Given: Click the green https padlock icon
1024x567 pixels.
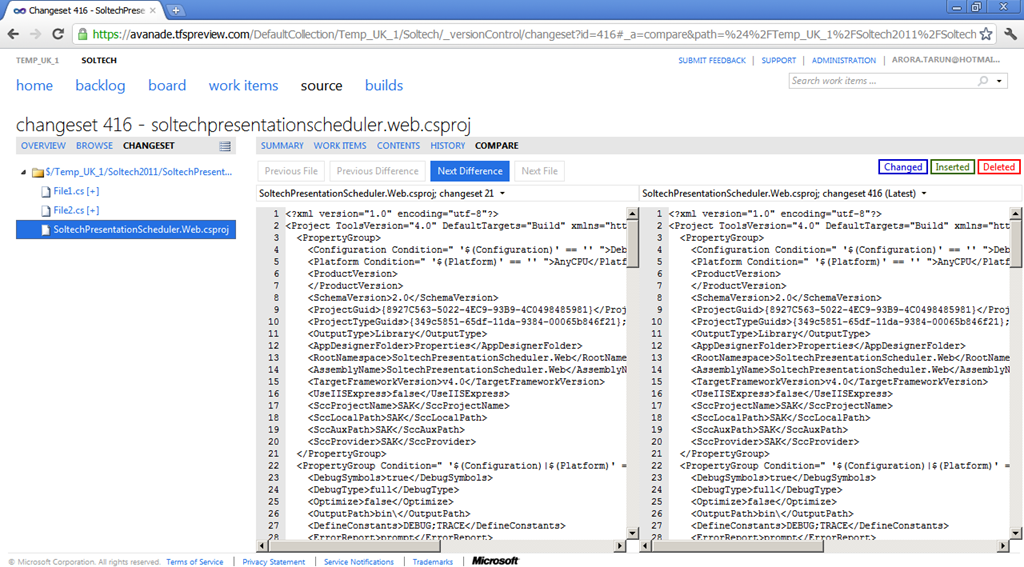Looking at the screenshot, I should tap(82, 34).
